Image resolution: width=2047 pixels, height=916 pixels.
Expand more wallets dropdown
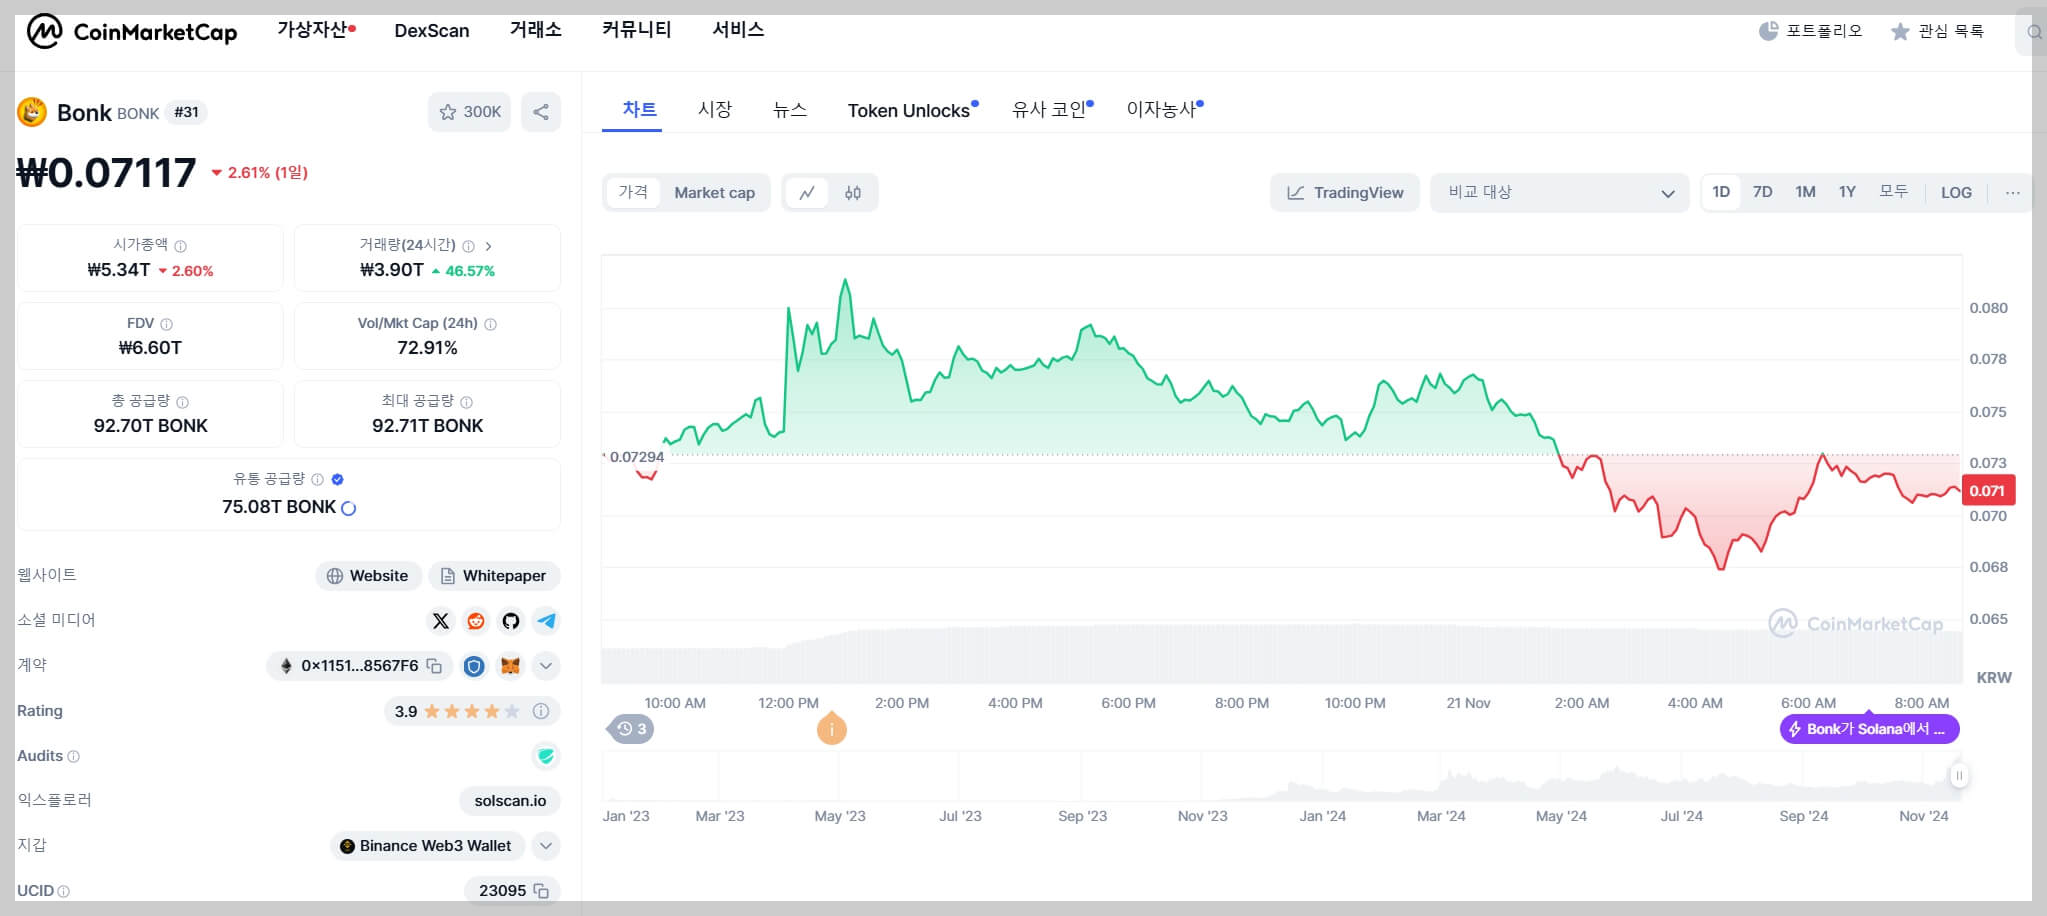pos(546,846)
